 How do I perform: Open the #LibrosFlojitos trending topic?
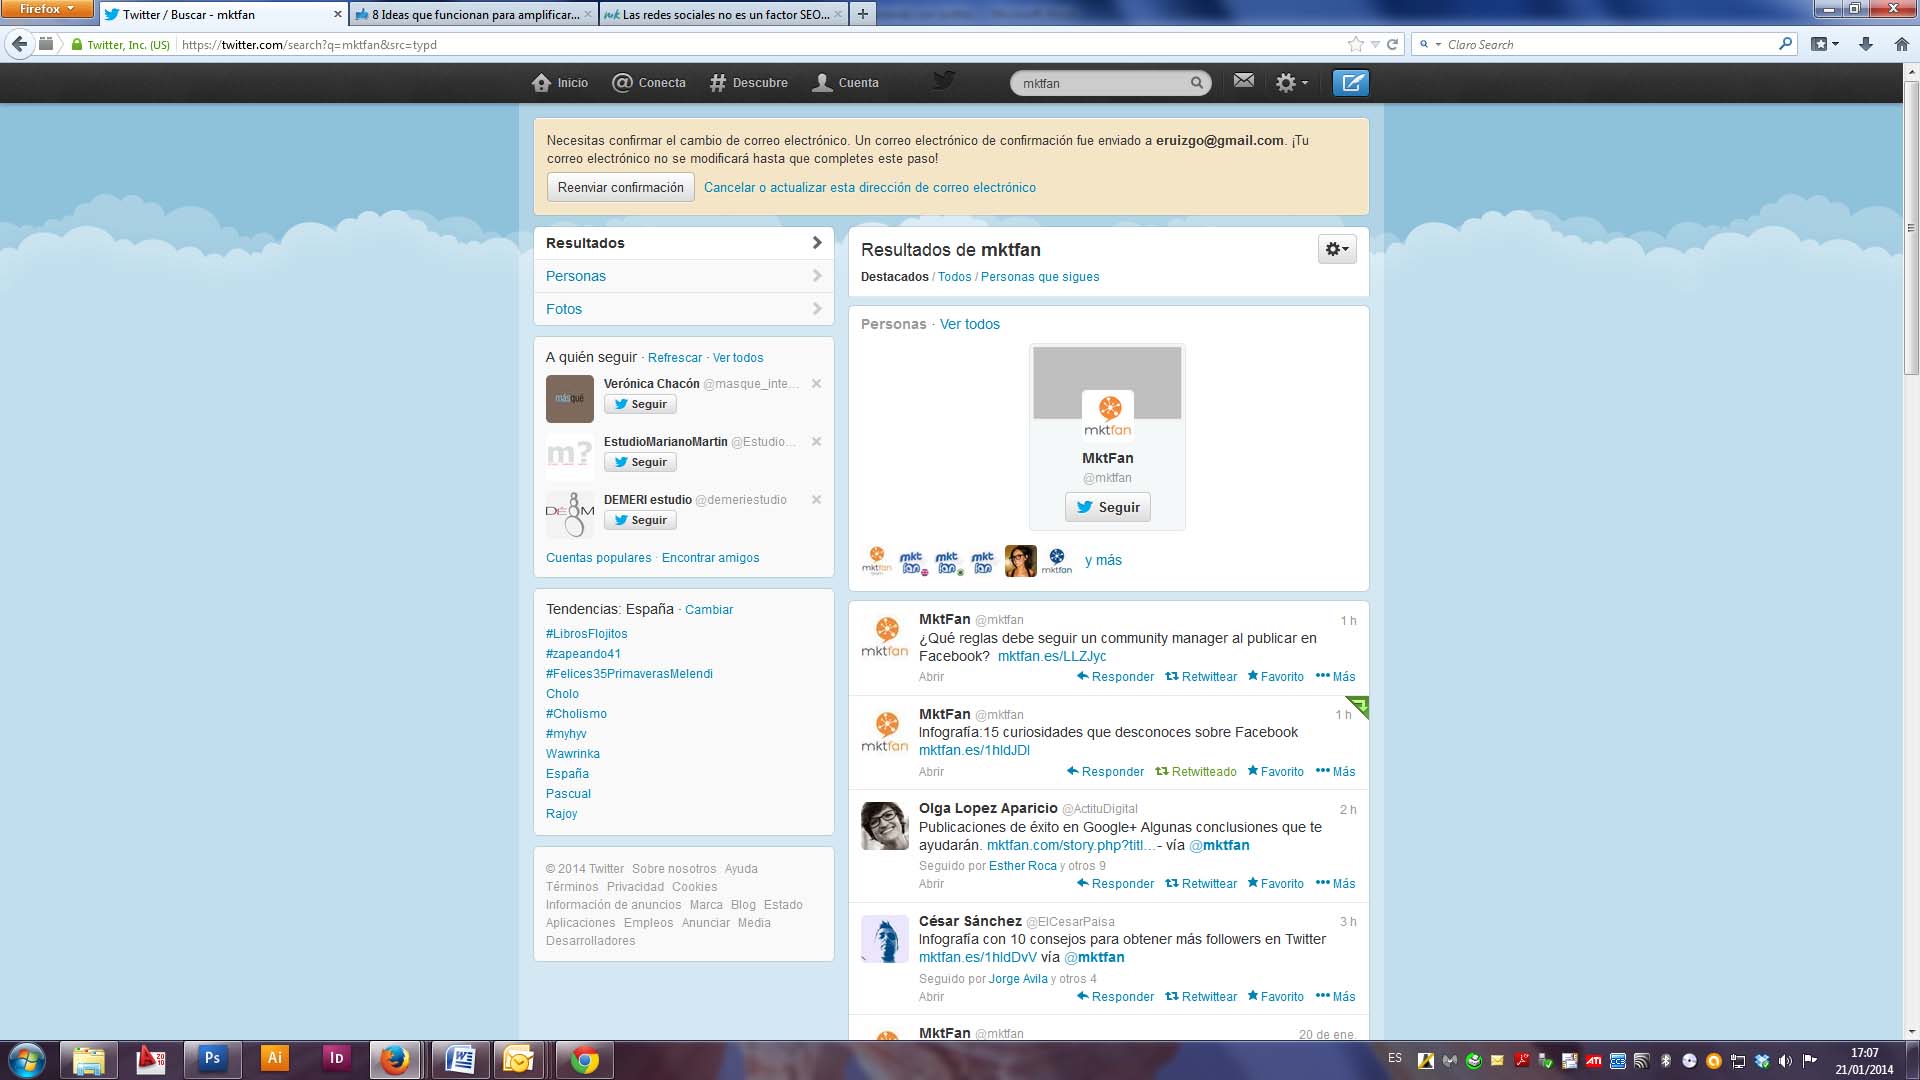click(x=586, y=634)
